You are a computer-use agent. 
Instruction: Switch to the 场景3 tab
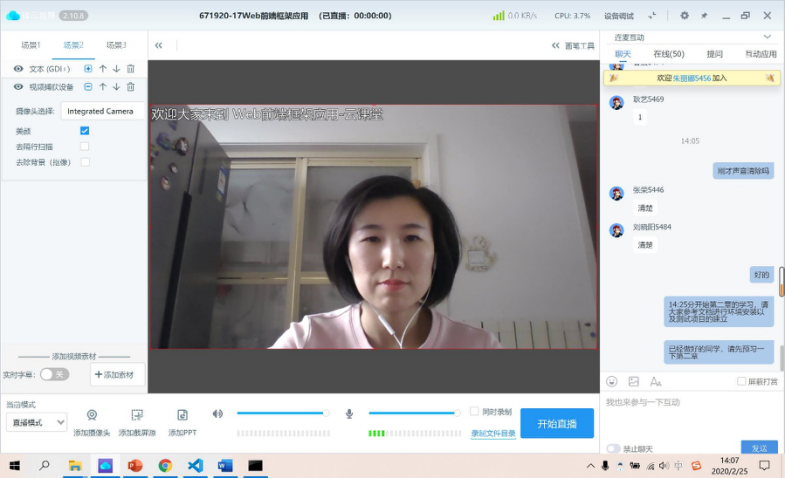click(116, 45)
